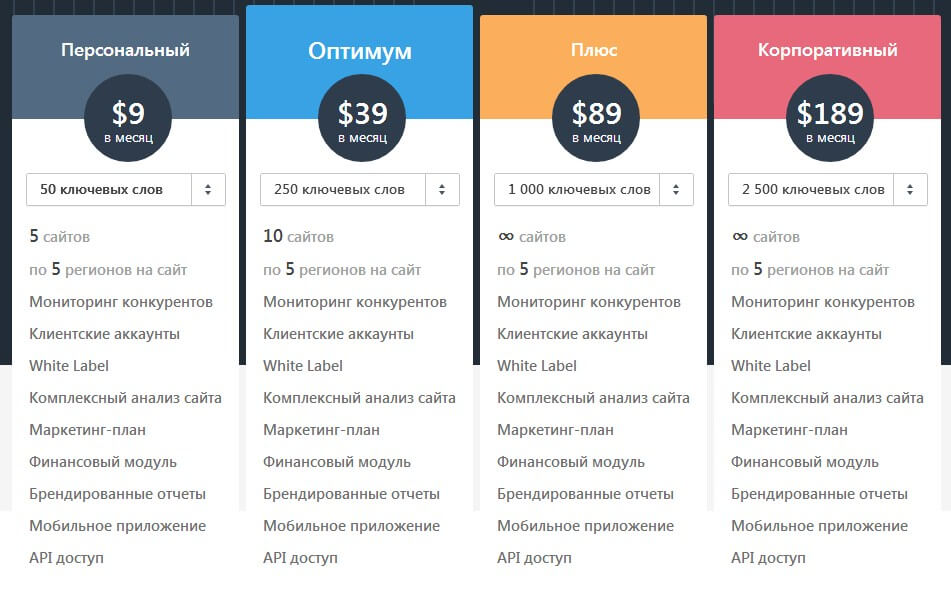Screen dimensions: 951x589
Task: Expand the 1 000 ключевых слов selector
Action: click(x=593, y=189)
